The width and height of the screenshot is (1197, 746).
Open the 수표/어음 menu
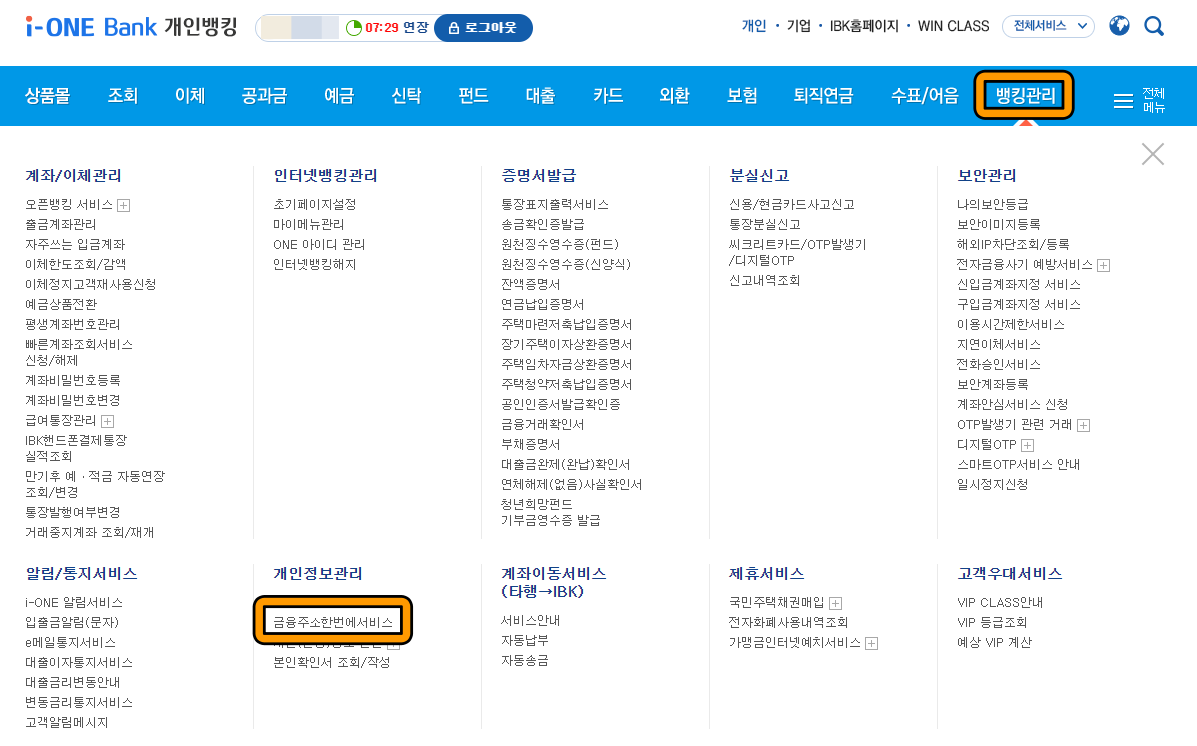[x=924, y=95]
